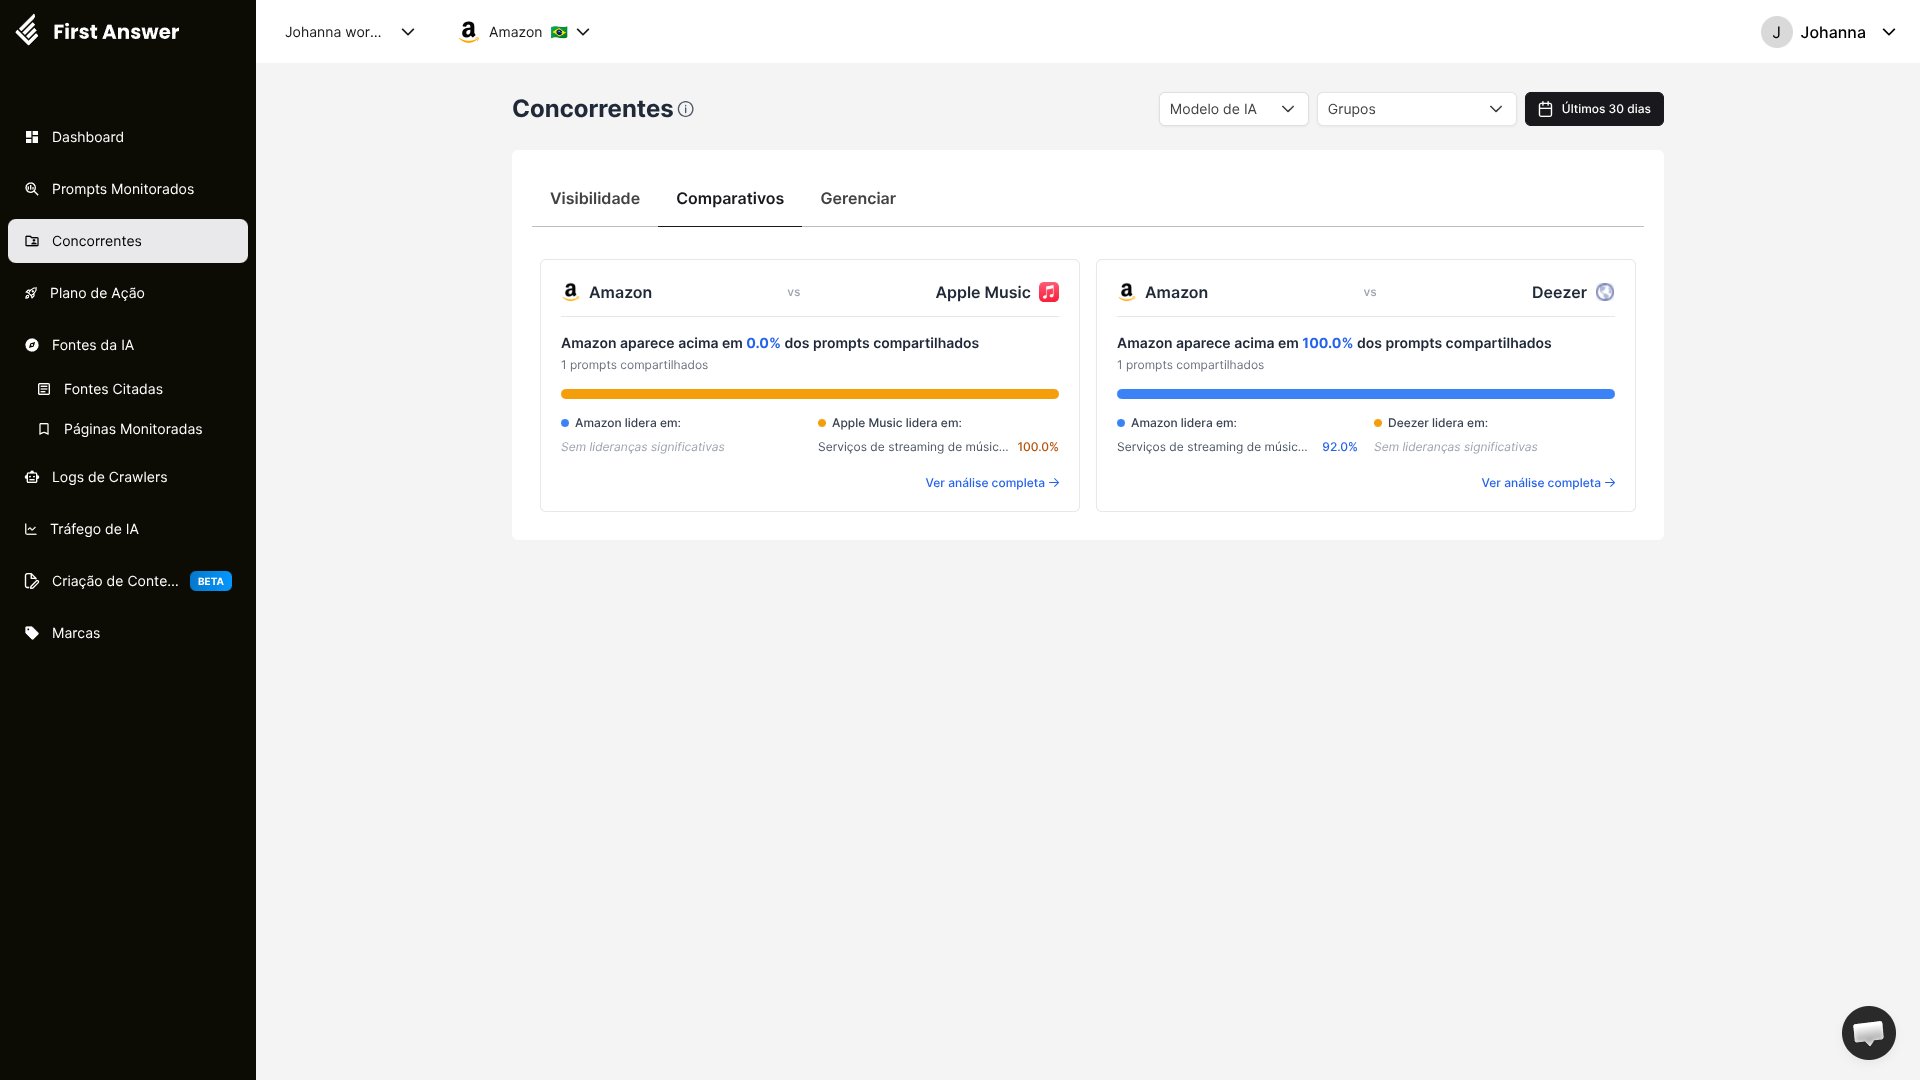The width and height of the screenshot is (1920, 1080).
Task: Click the Páginas Monitoradas bookmark icon
Action: coord(44,429)
